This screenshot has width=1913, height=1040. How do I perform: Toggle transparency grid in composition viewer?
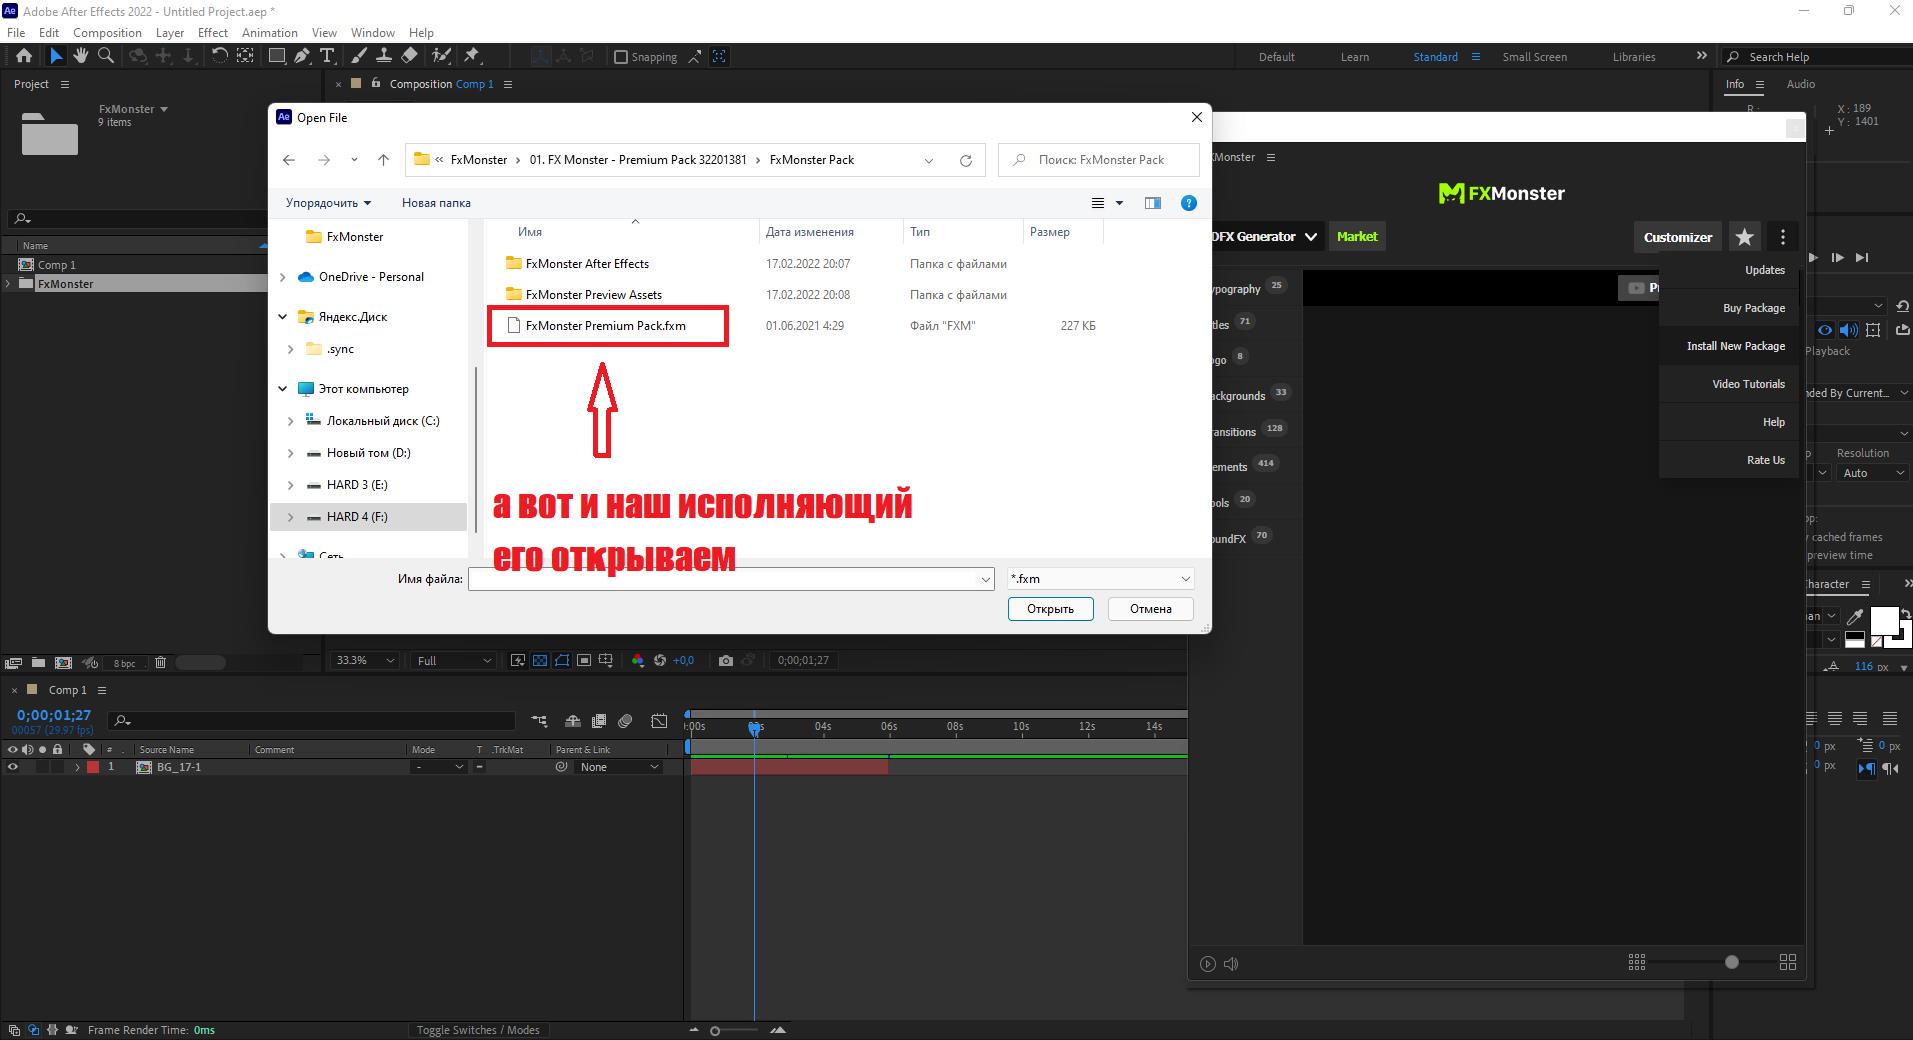tap(540, 660)
